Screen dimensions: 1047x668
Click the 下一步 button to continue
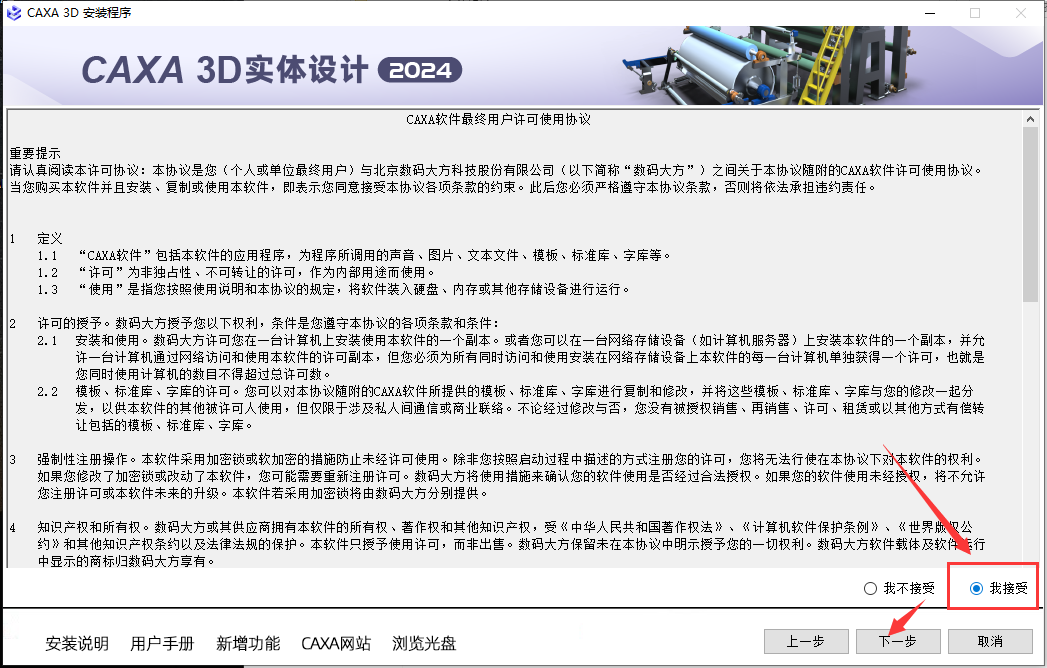tap(897, 641)
